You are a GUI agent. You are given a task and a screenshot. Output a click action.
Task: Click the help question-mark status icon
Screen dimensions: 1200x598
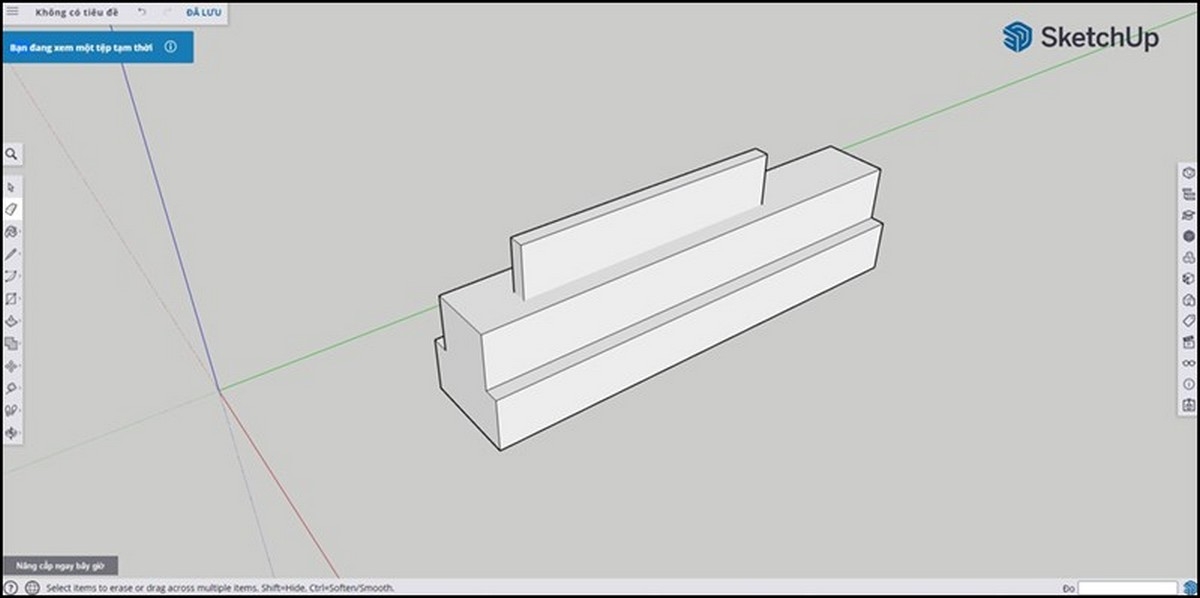tap(11, 588)
